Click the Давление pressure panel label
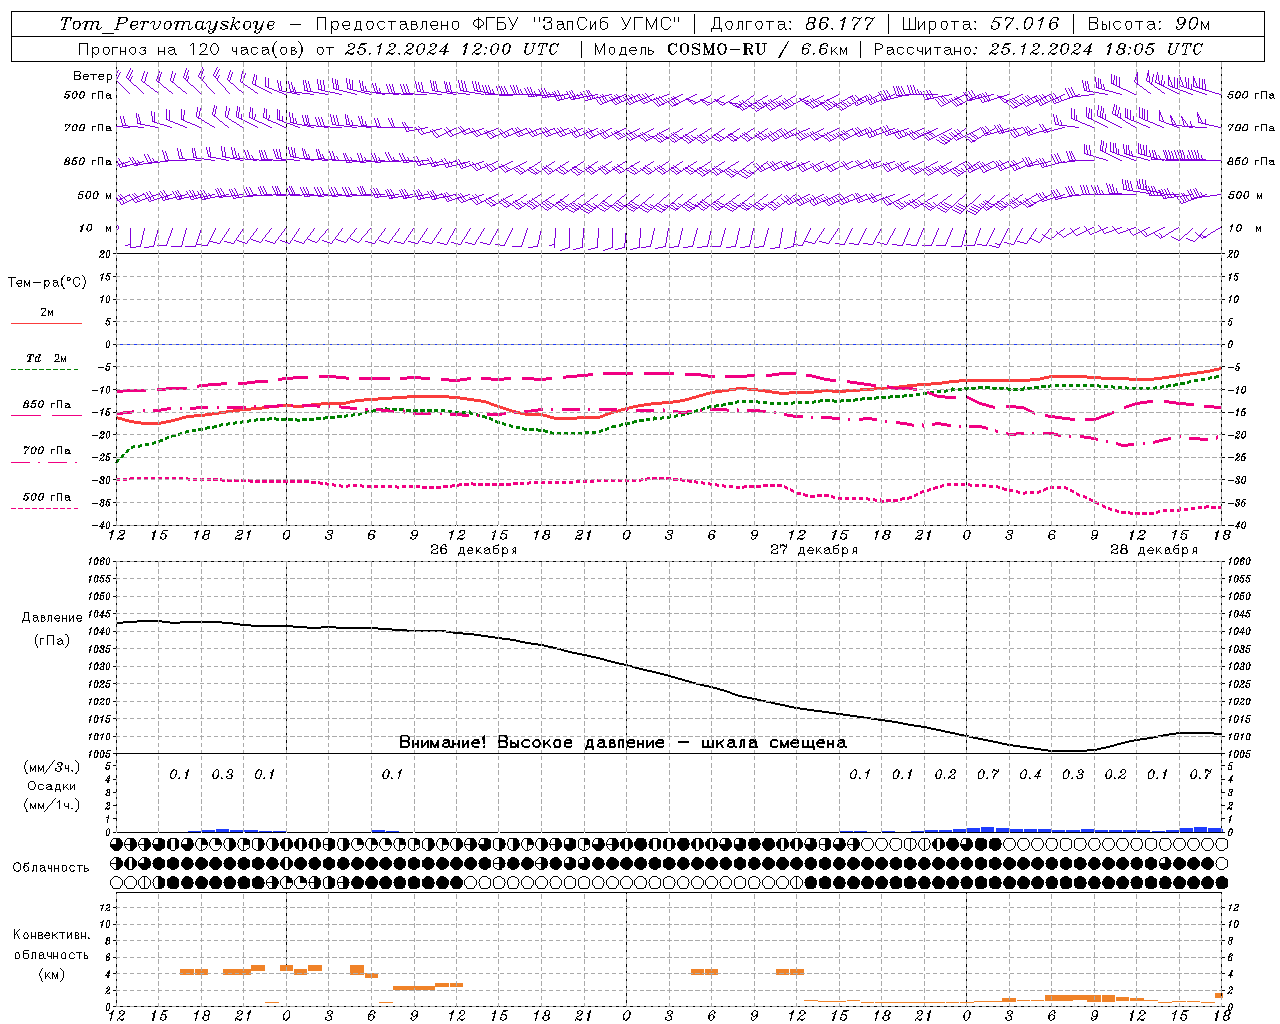 52,618
